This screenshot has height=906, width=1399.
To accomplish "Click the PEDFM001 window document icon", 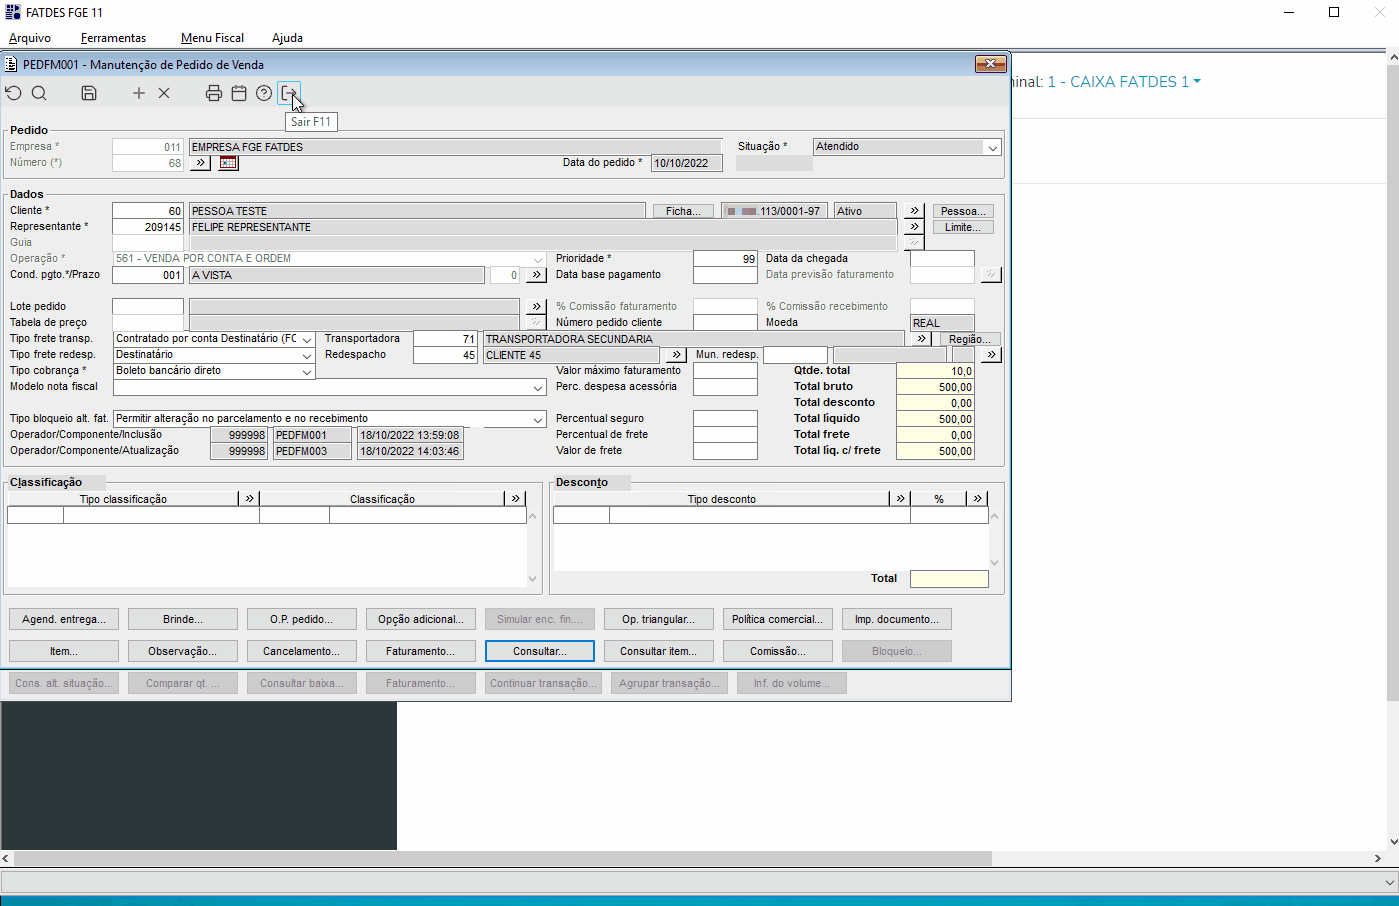I will (x=11, y=64).
